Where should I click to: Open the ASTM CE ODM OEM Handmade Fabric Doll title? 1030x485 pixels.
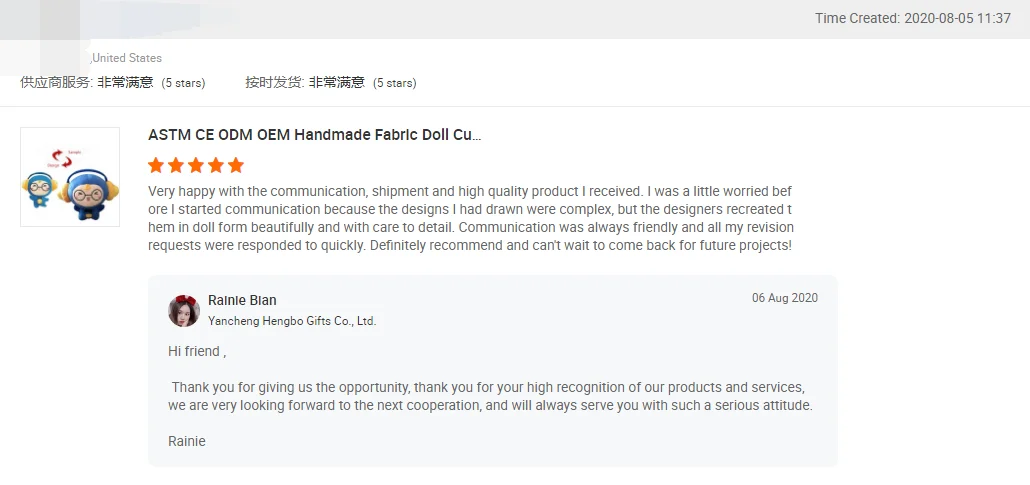(x=314, y=135)
